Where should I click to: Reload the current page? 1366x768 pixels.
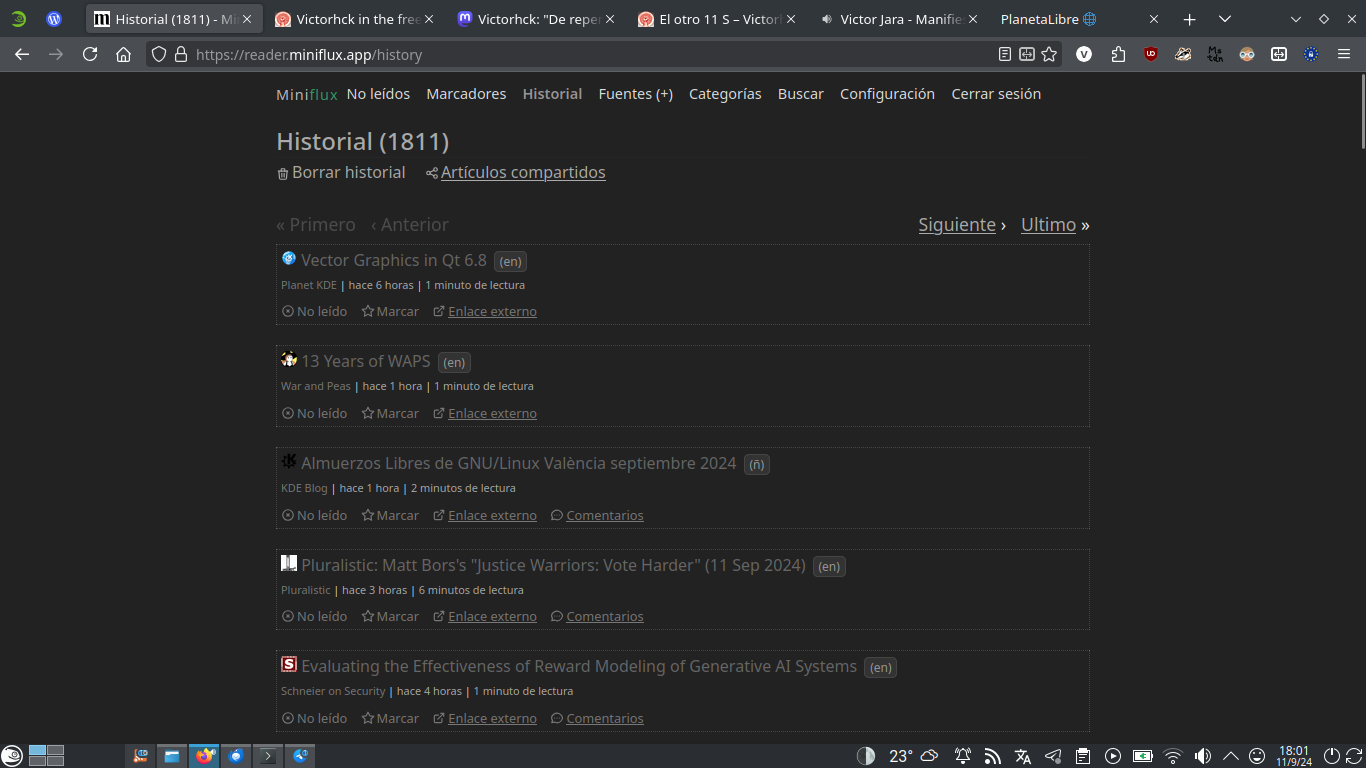[90, 55]
